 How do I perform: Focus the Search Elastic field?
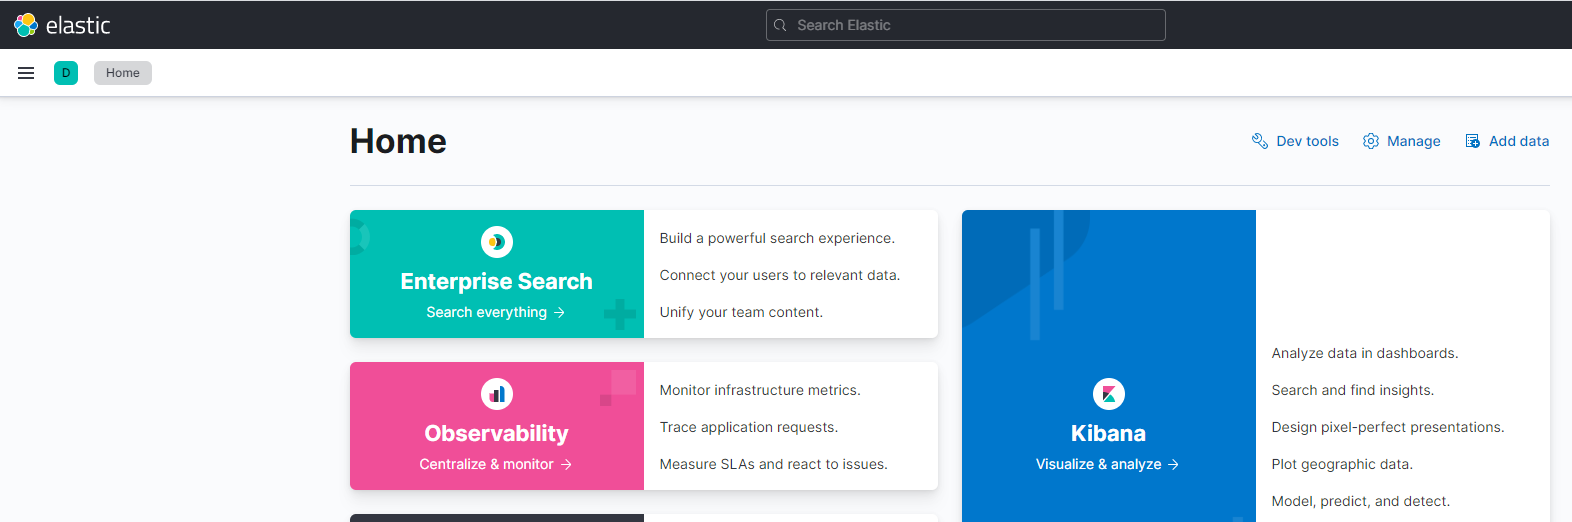point(966,25)
